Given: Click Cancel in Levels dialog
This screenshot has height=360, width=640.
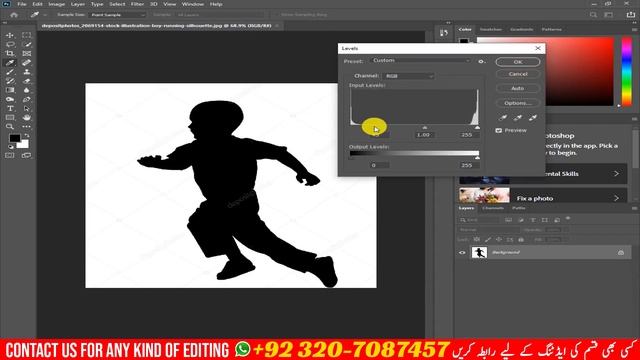Looking at the screenshot, I should pos(518,74).
